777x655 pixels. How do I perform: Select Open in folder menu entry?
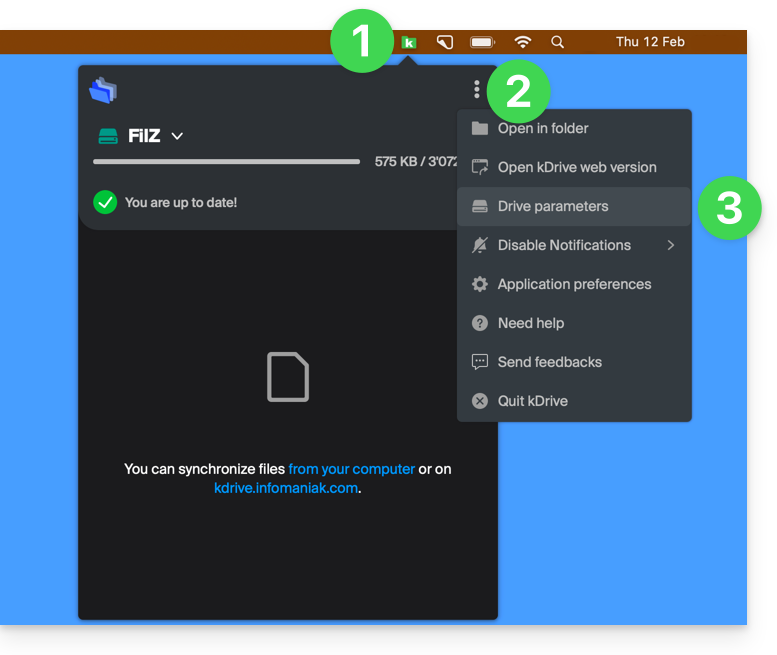click(543, 128)
